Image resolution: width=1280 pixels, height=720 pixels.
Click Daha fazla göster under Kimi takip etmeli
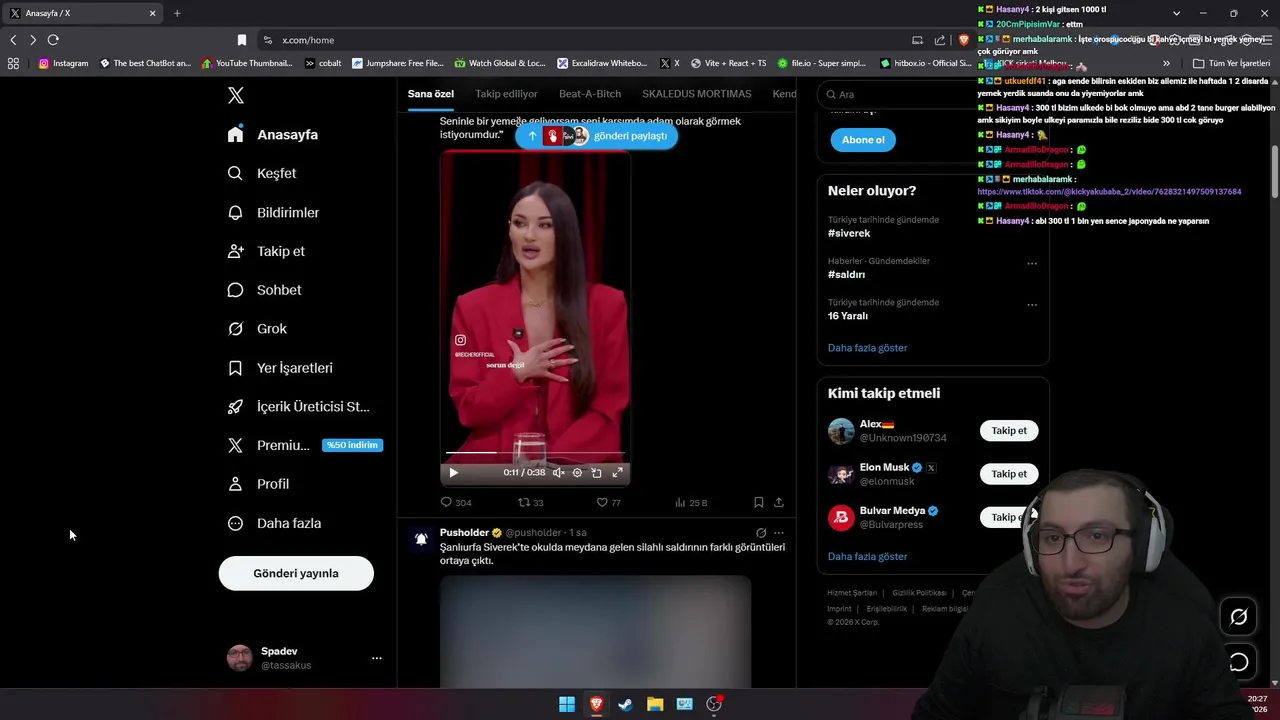coord(867,556)
